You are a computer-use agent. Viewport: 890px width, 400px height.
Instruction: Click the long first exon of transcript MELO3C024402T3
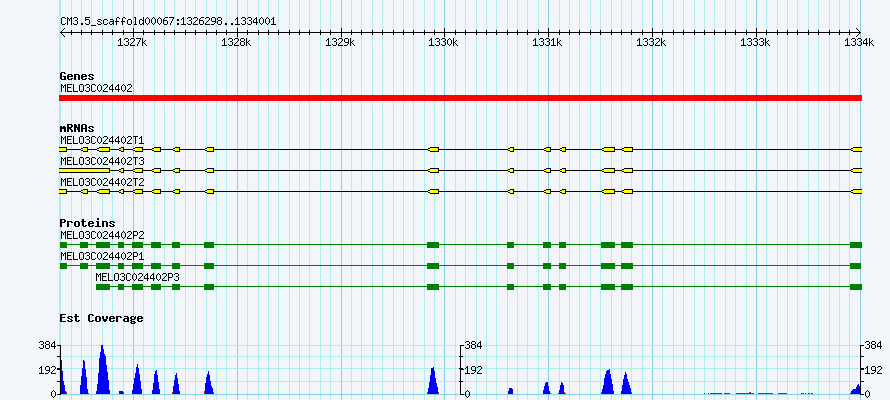[85, 170]
